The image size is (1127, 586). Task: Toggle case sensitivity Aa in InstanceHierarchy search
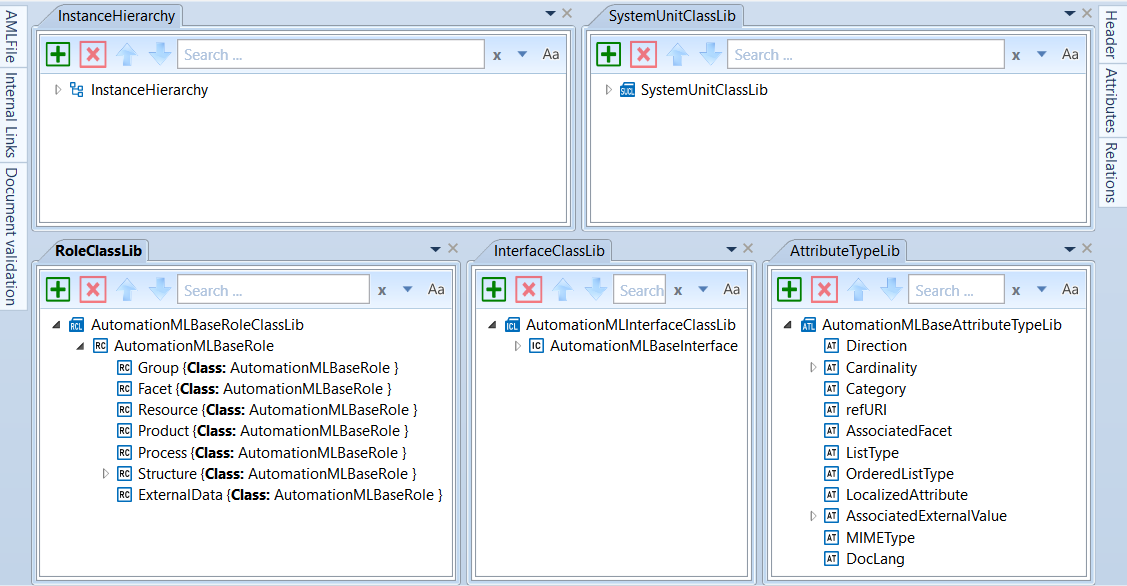pyautogui.click(x=551, y=54)
